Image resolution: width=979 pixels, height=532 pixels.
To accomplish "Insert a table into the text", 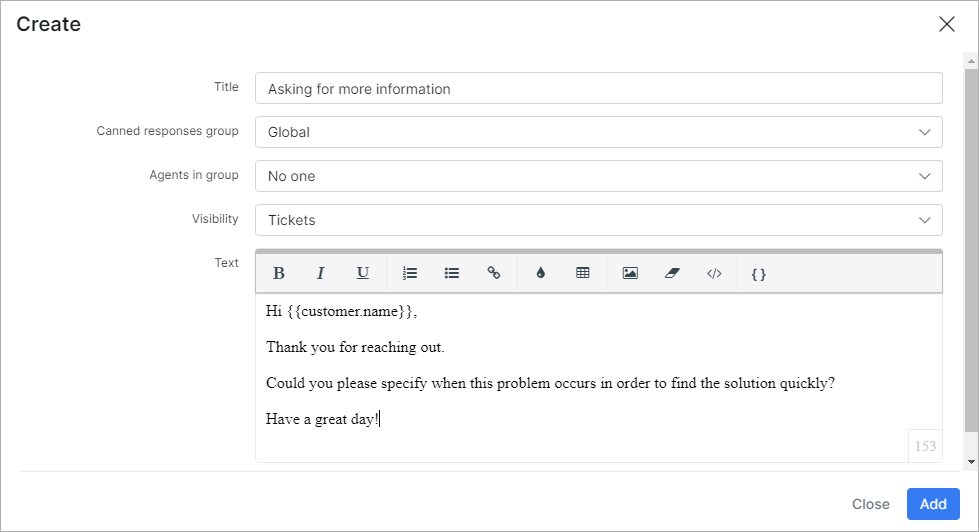I will [583, 273].
